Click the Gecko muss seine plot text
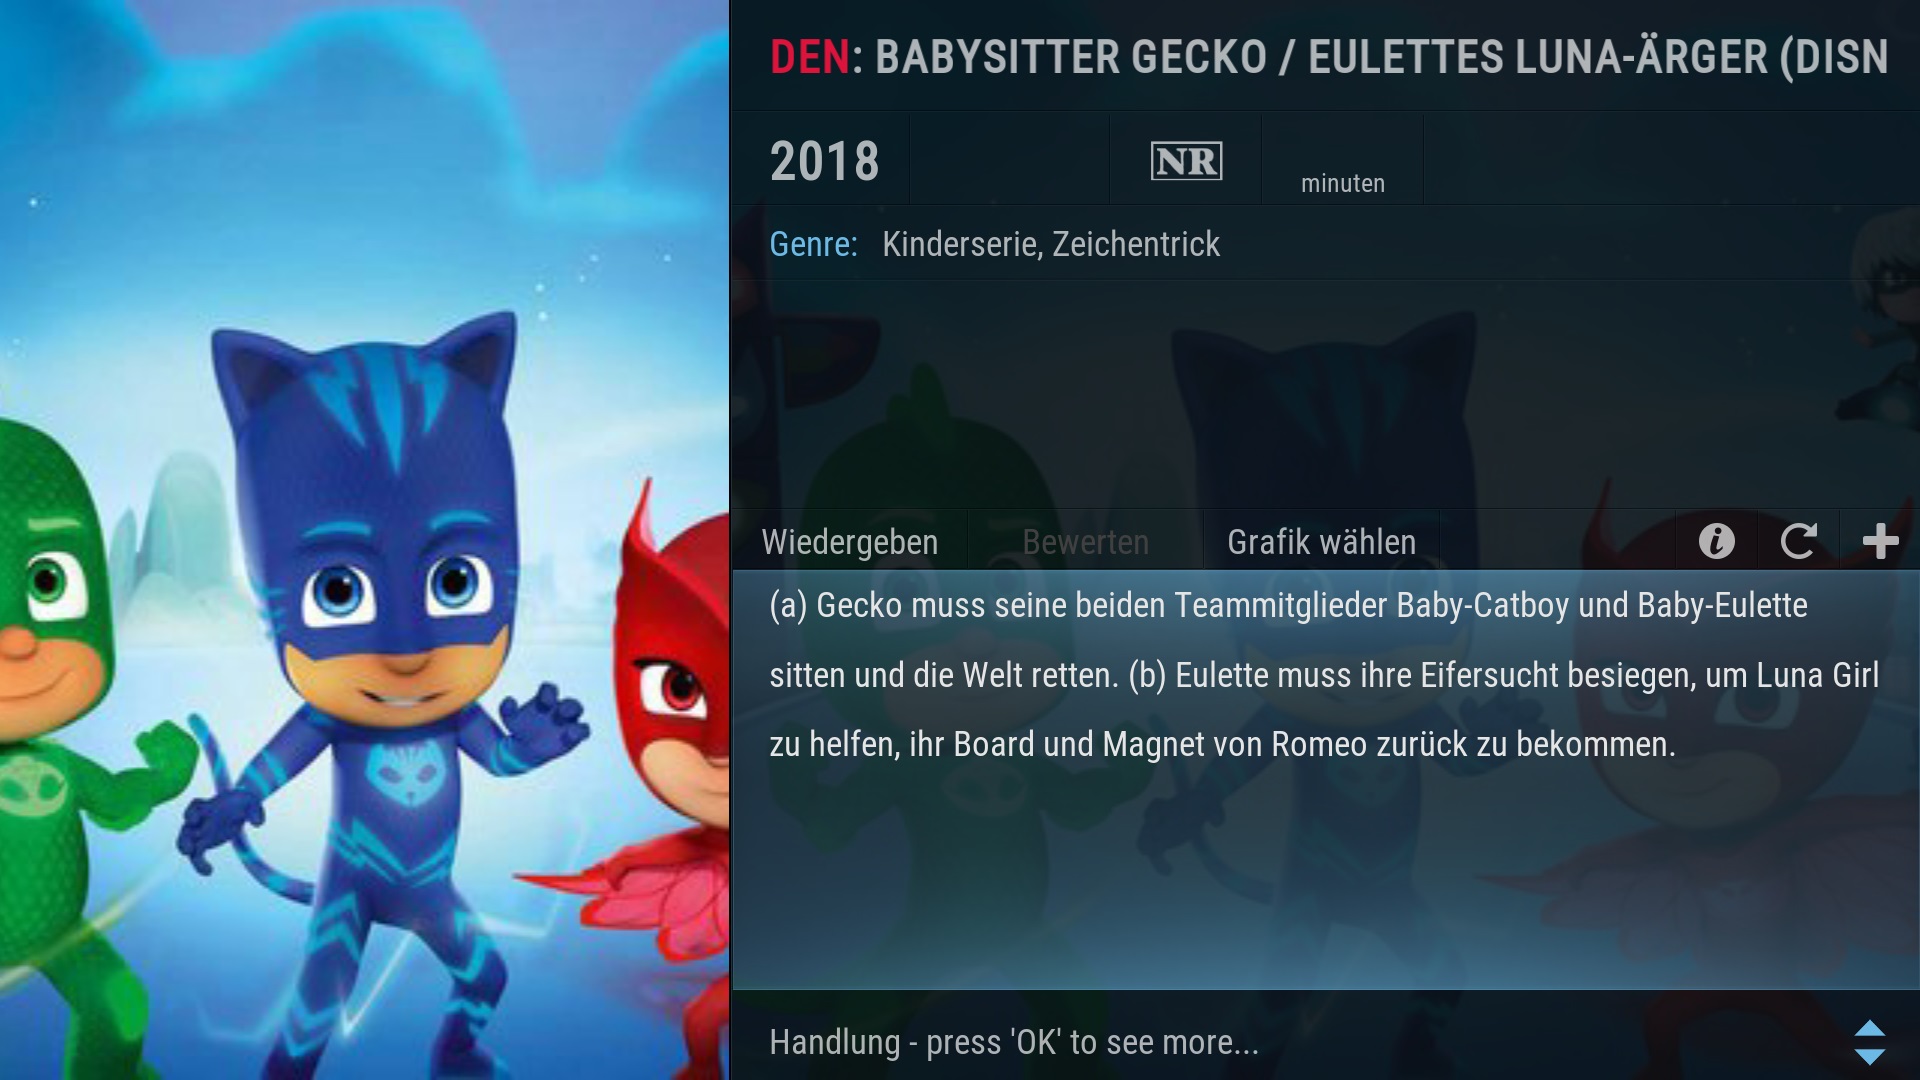 (1324, 675)
